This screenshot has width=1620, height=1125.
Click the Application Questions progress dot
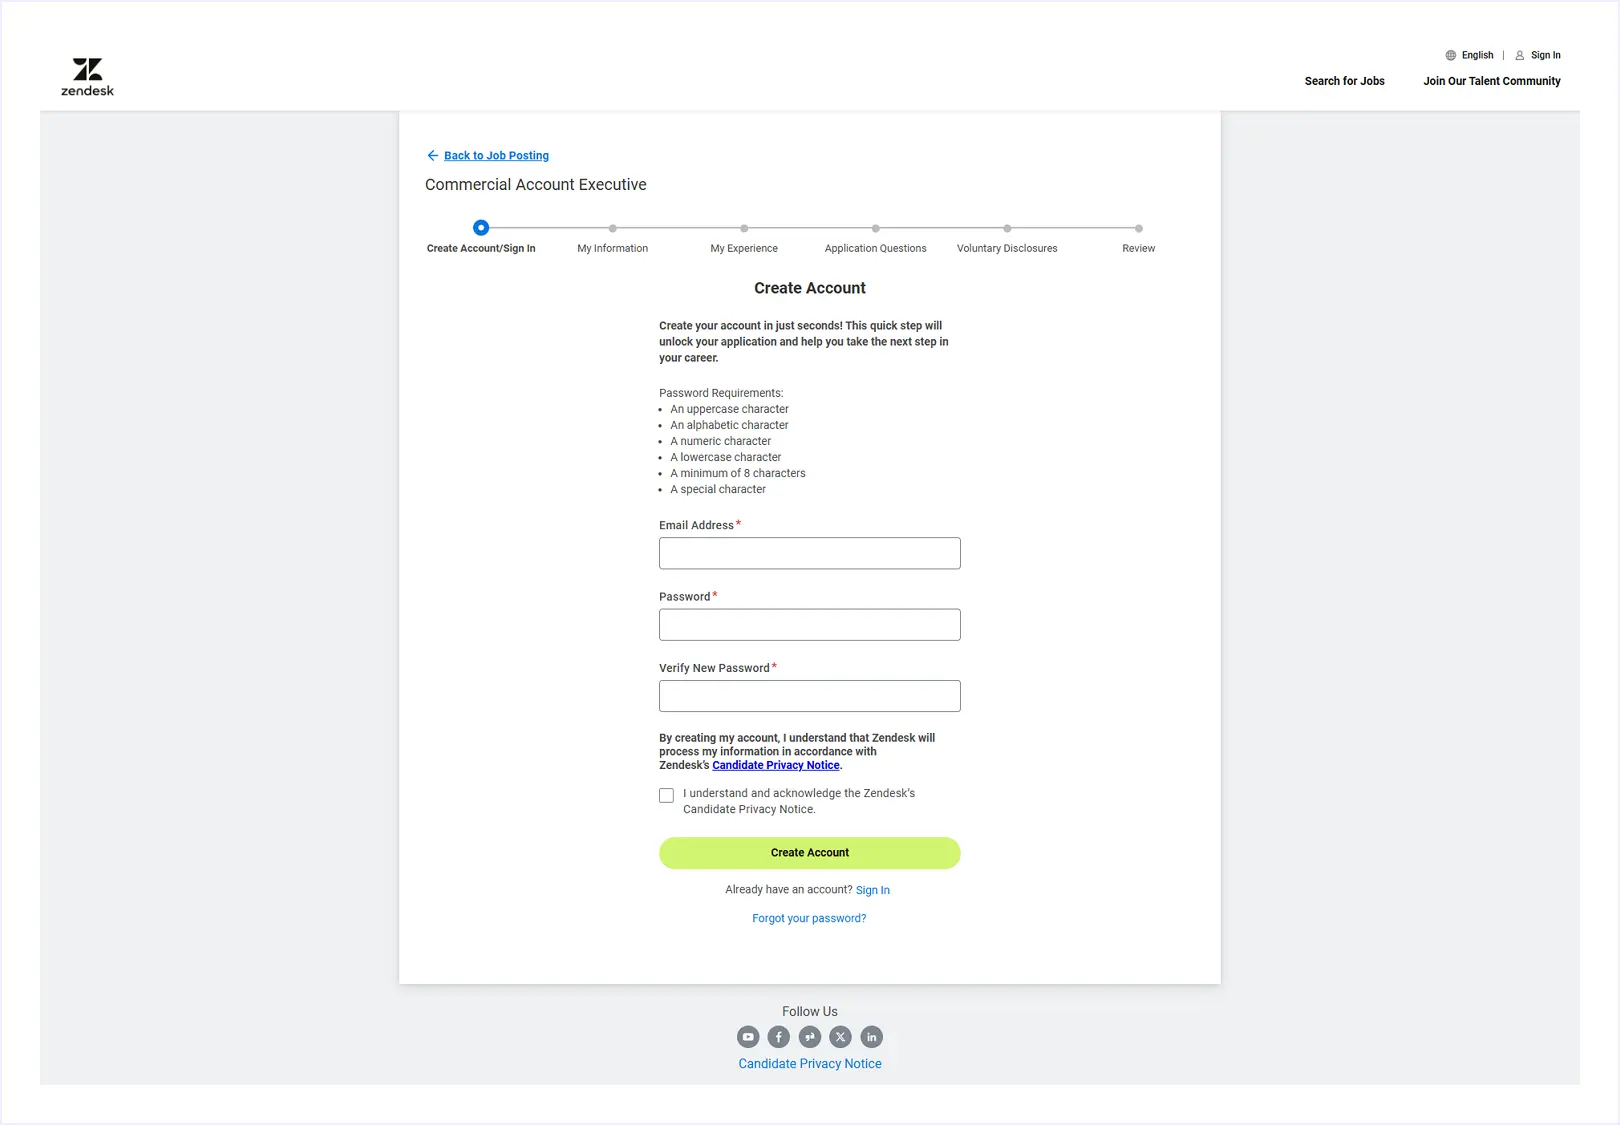pos(875,228)
